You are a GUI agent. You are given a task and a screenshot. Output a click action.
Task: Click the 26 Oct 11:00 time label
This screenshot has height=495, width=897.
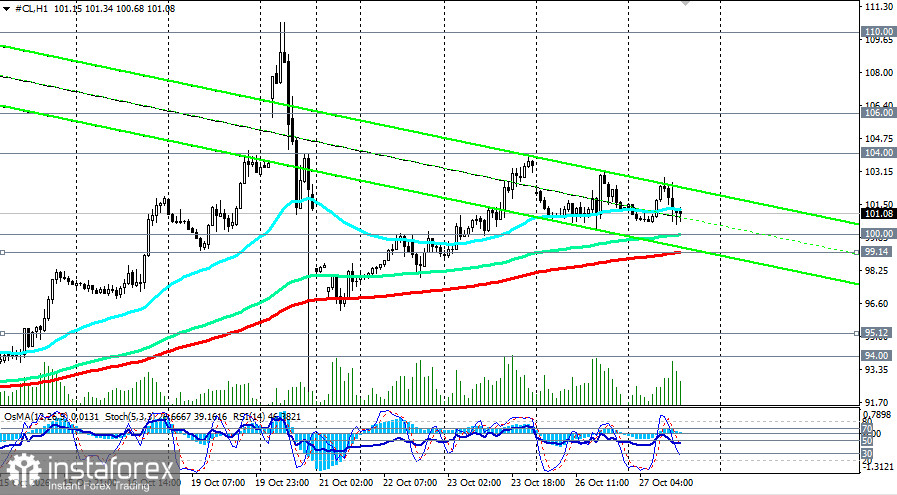[602, 482]
